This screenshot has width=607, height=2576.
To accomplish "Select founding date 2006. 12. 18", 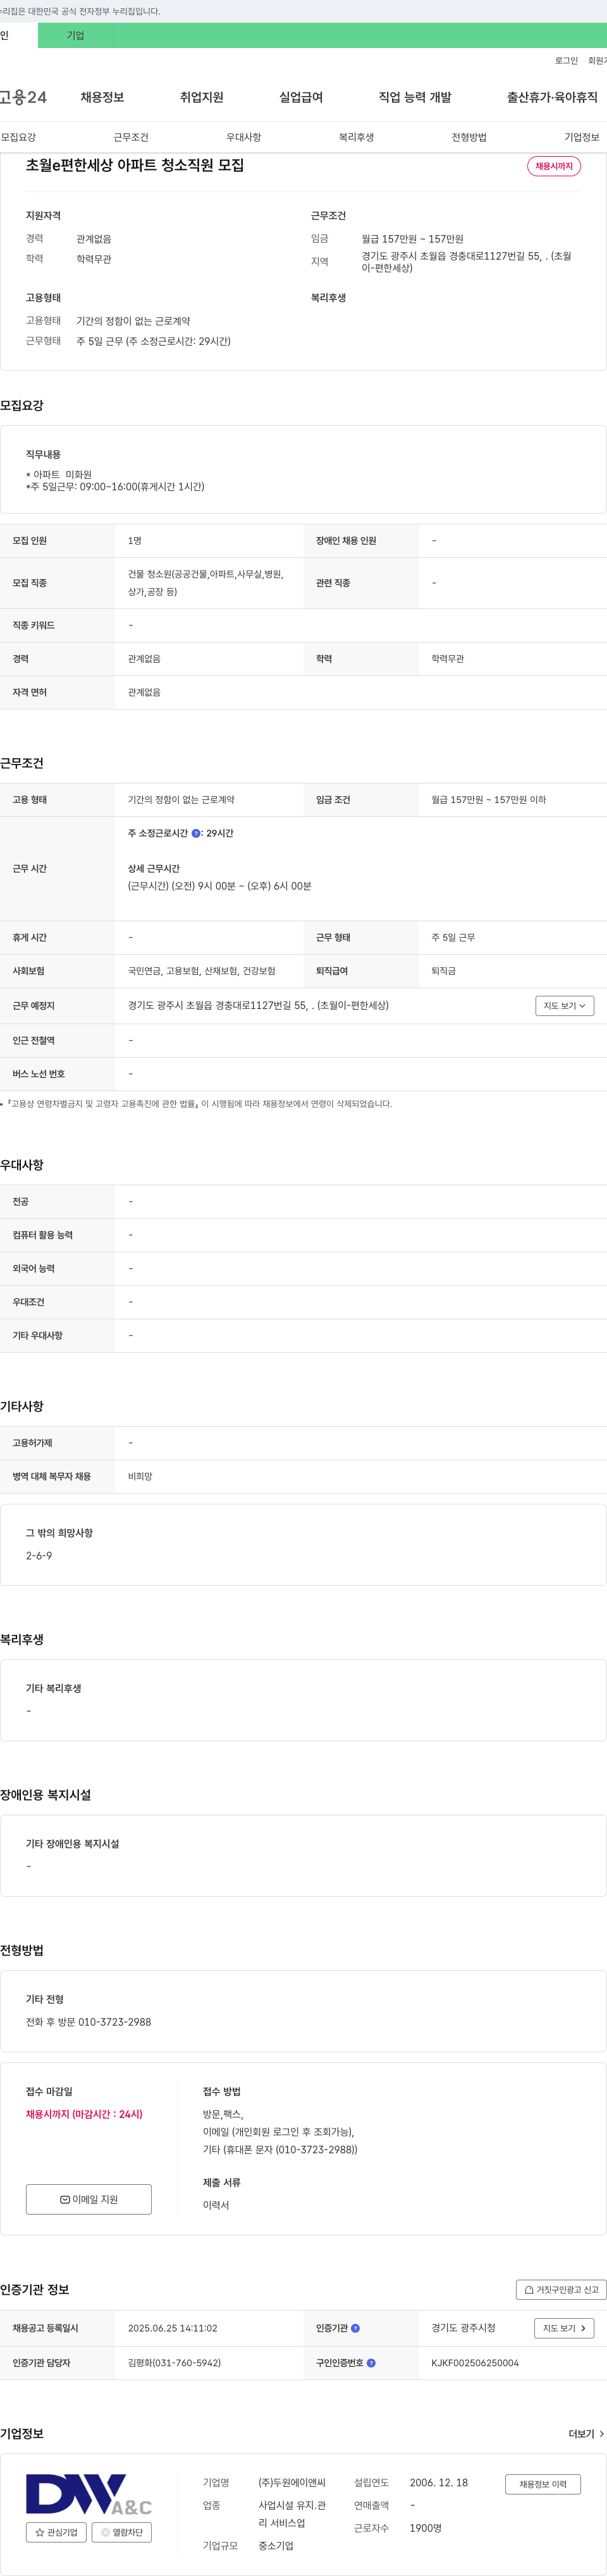I will point(439,2482).
